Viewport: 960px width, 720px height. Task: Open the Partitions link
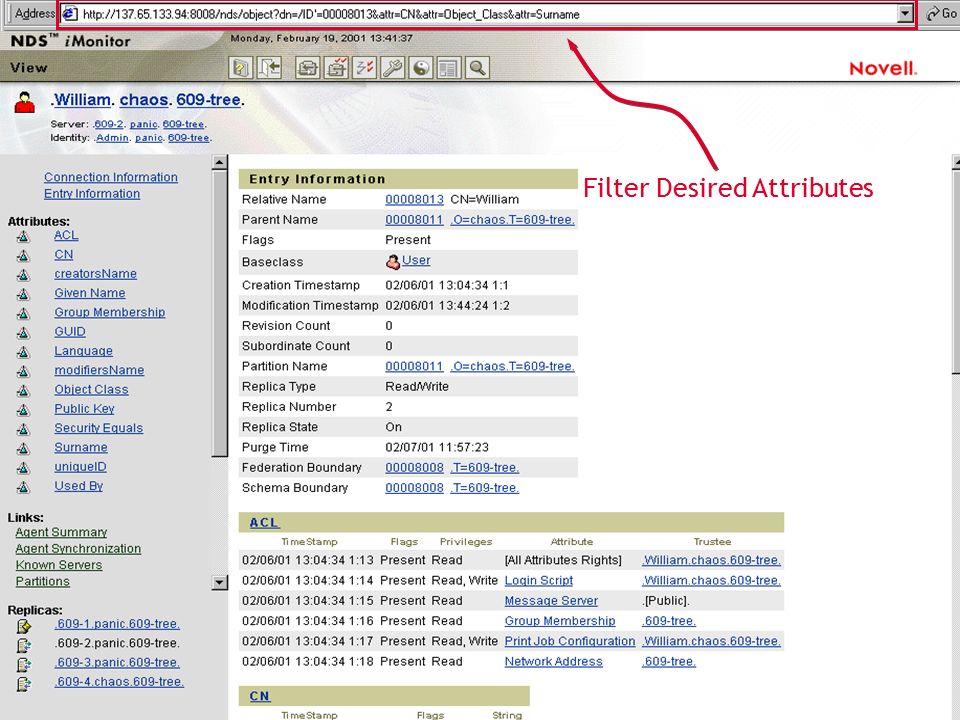tap(42, 581)
